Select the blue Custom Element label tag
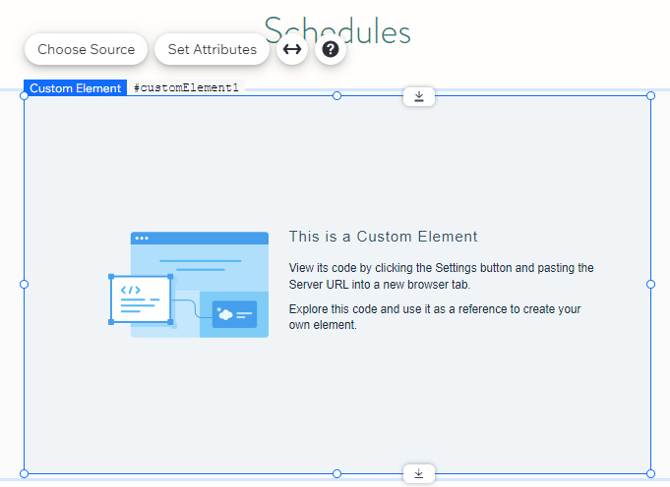 75,88
